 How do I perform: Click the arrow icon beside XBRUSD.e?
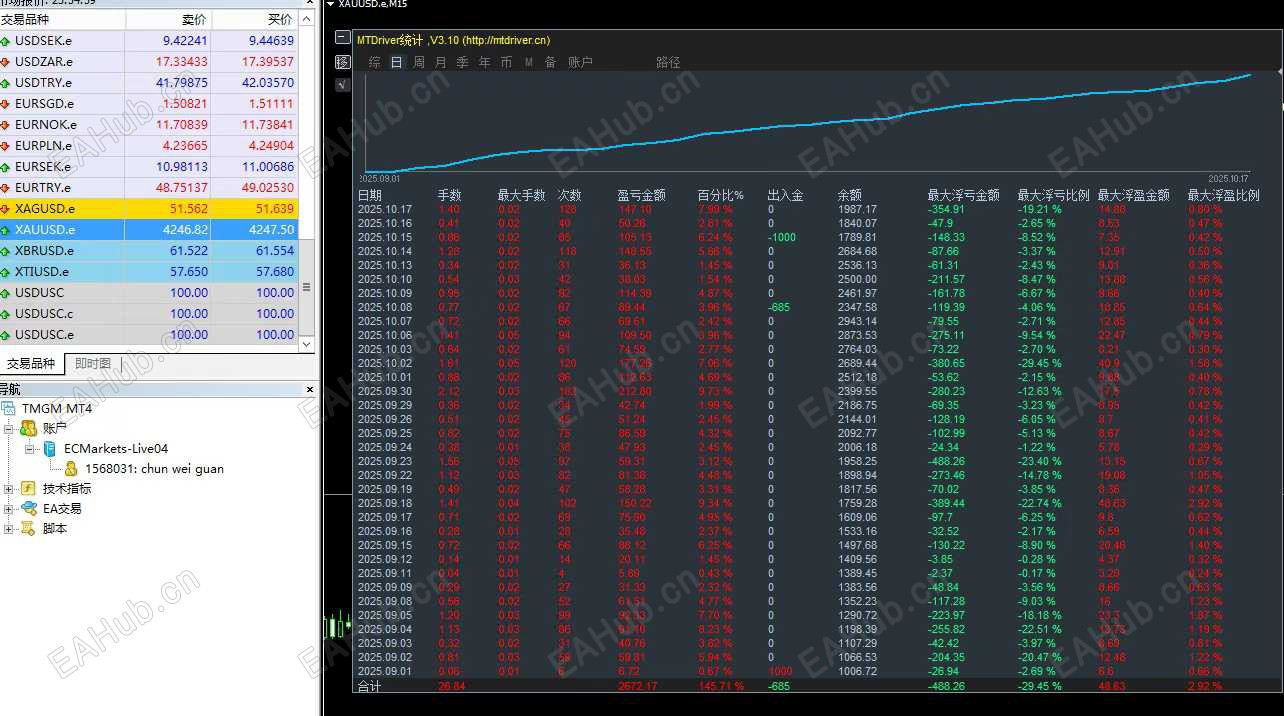pos(6,251)
